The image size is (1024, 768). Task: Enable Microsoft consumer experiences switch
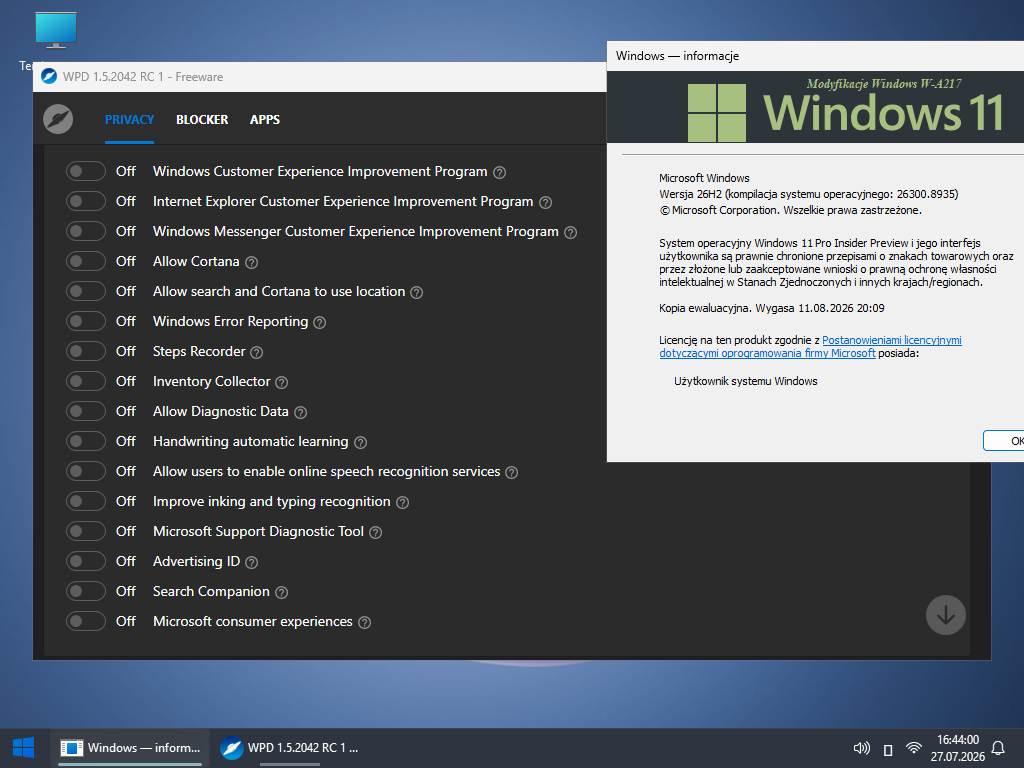pos(86,621)
